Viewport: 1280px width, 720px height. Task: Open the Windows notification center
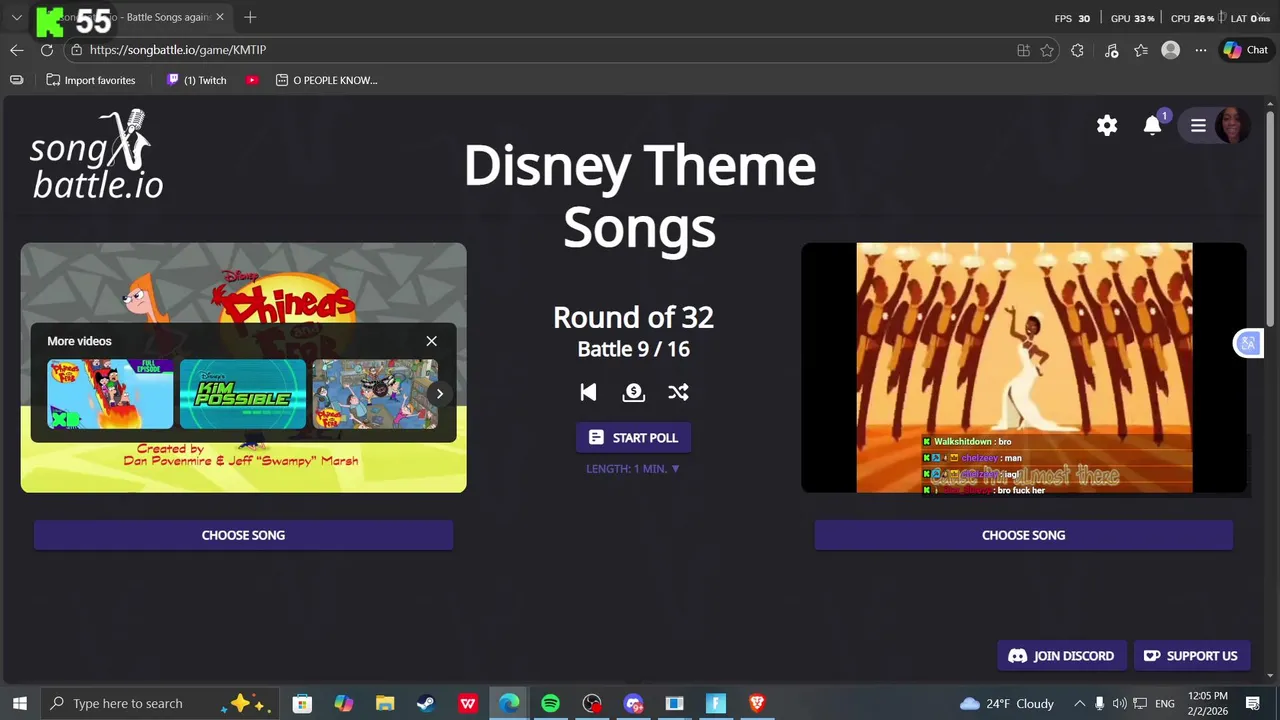point(1252,704)
